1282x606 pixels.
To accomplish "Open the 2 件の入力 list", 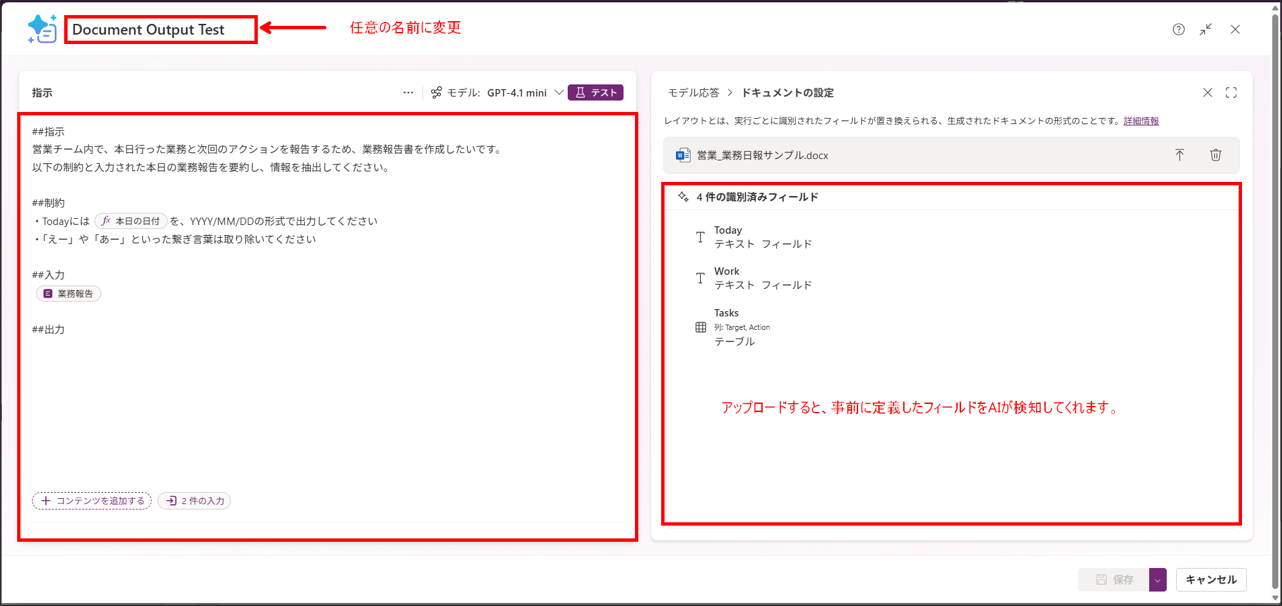I will point(195,501).
